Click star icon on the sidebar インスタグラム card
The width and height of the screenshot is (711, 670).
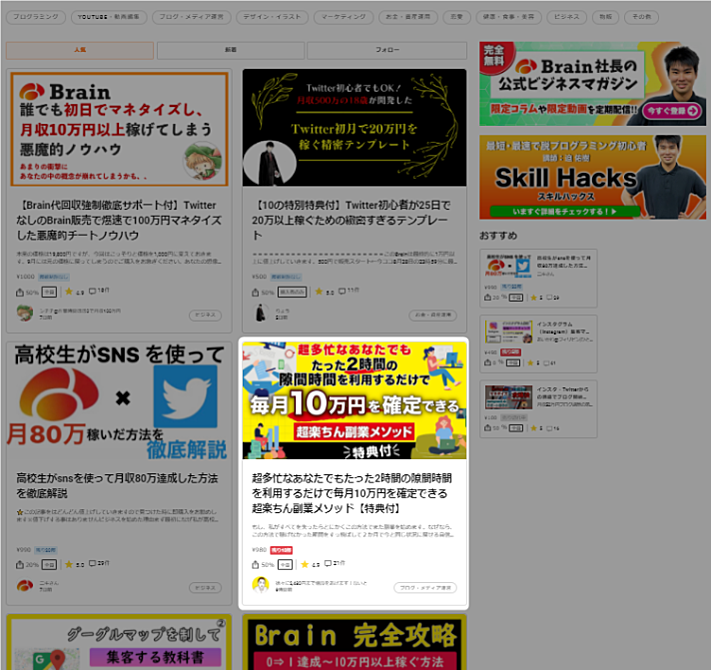[531, 363]
